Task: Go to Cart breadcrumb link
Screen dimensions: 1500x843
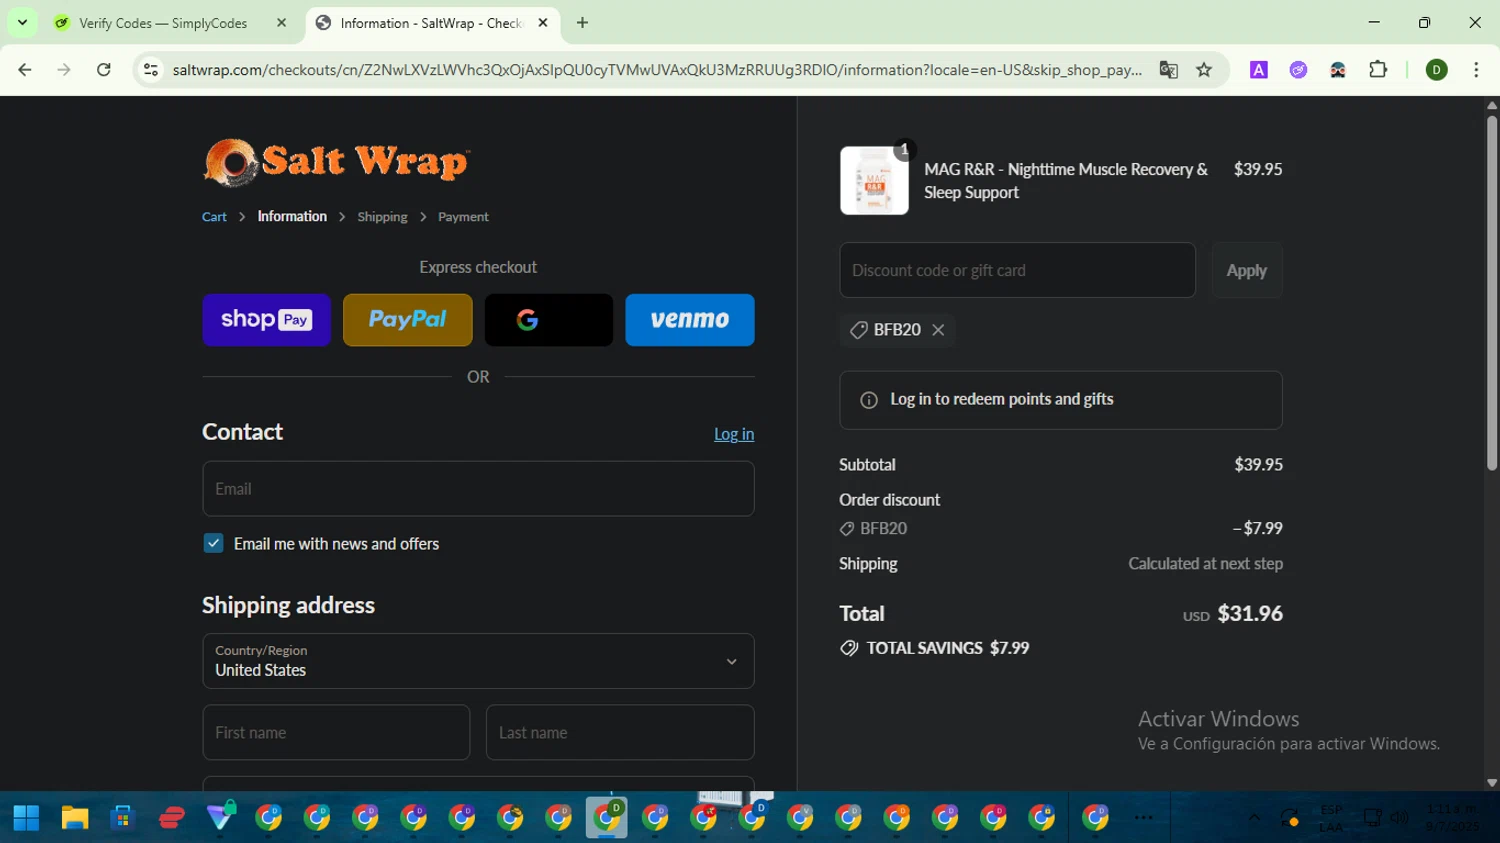Action: tap(214, 217)
